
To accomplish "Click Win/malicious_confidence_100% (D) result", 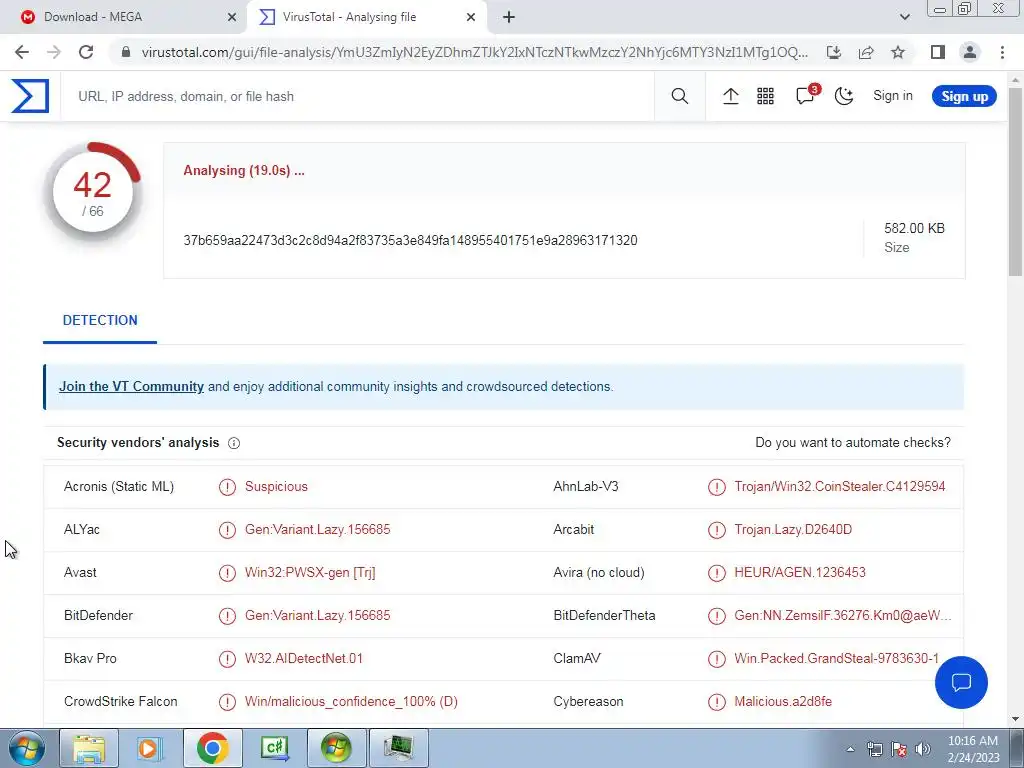I will (x=351, y=701).
